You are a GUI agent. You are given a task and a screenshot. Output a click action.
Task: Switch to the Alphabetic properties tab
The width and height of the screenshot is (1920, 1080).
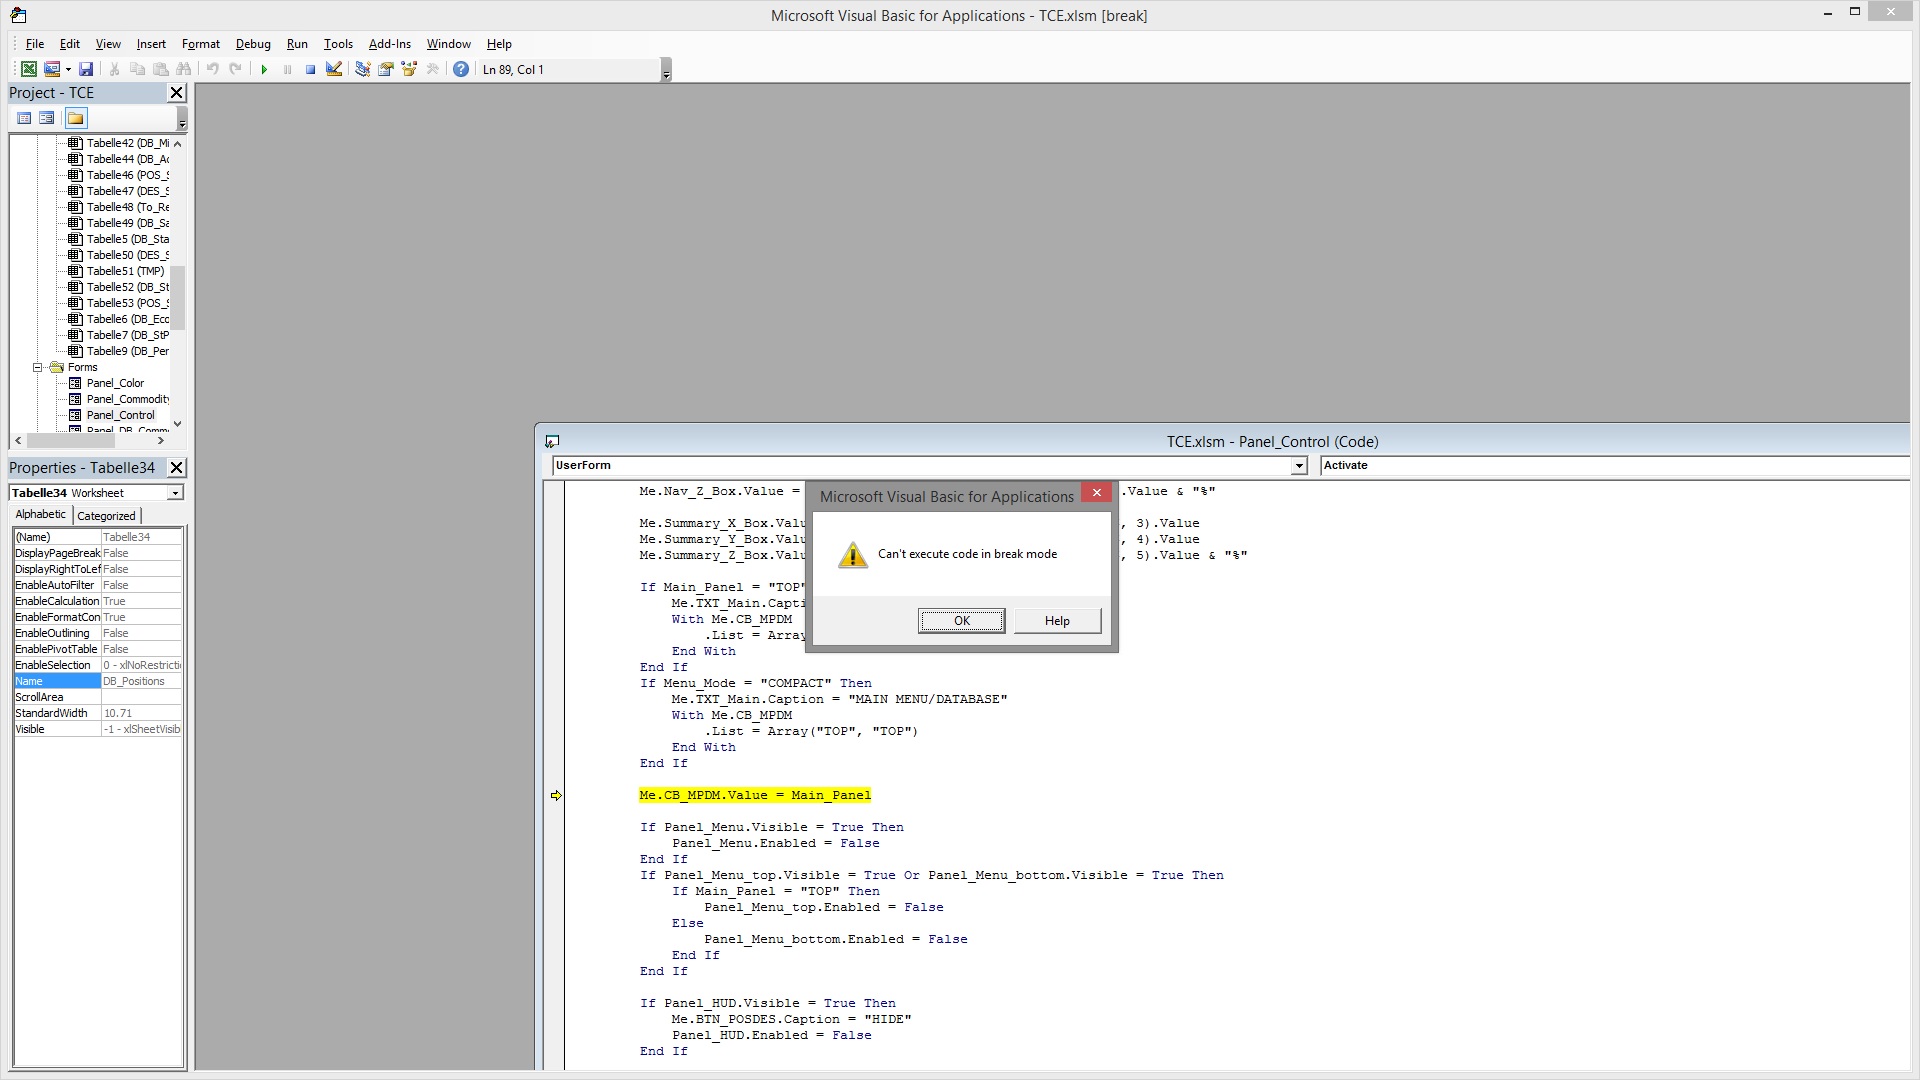[40, 514]
